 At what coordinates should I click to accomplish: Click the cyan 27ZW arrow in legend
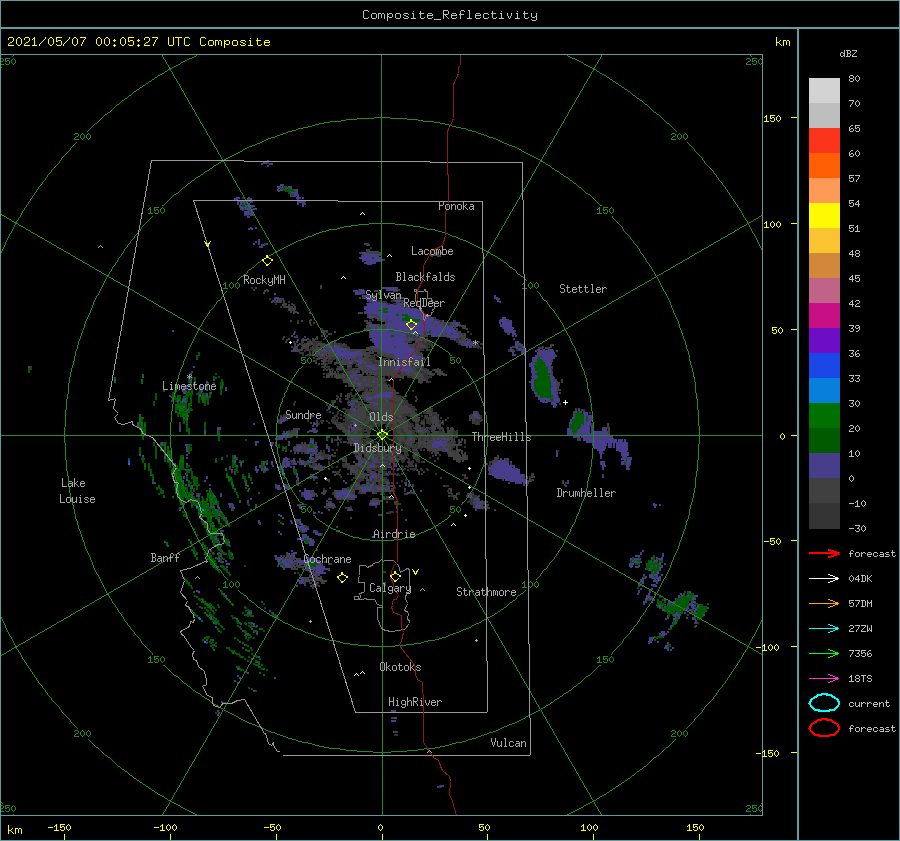pyautogui.click(x=824, y=629)
